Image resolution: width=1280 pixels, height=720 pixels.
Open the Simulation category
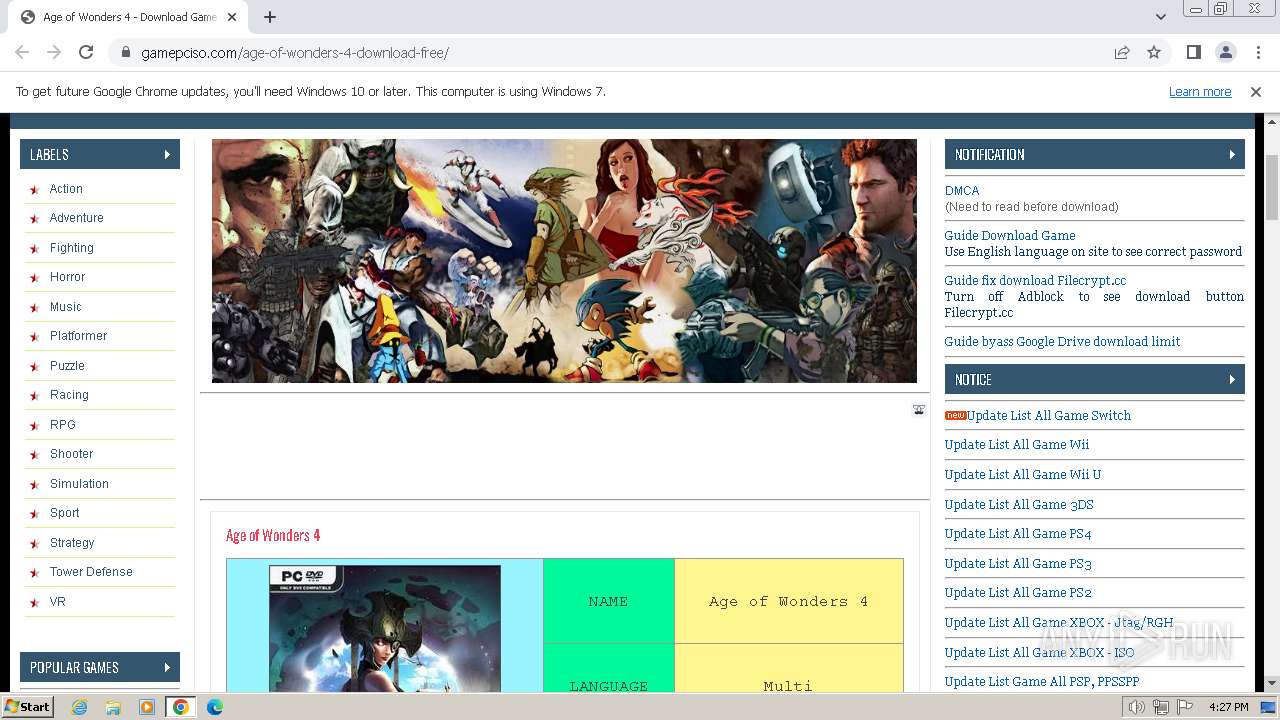(x=79, y=484)
